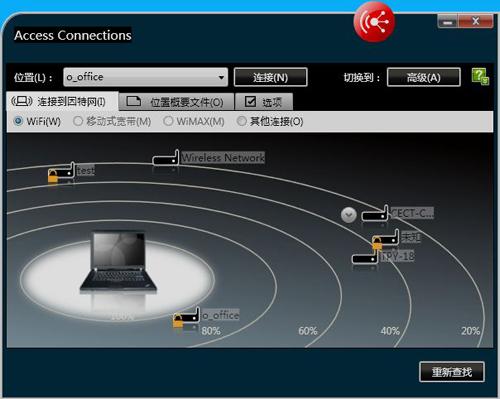Close the Access Connections window
This screenshot has width=500, height=399.
tap(476, 21)
